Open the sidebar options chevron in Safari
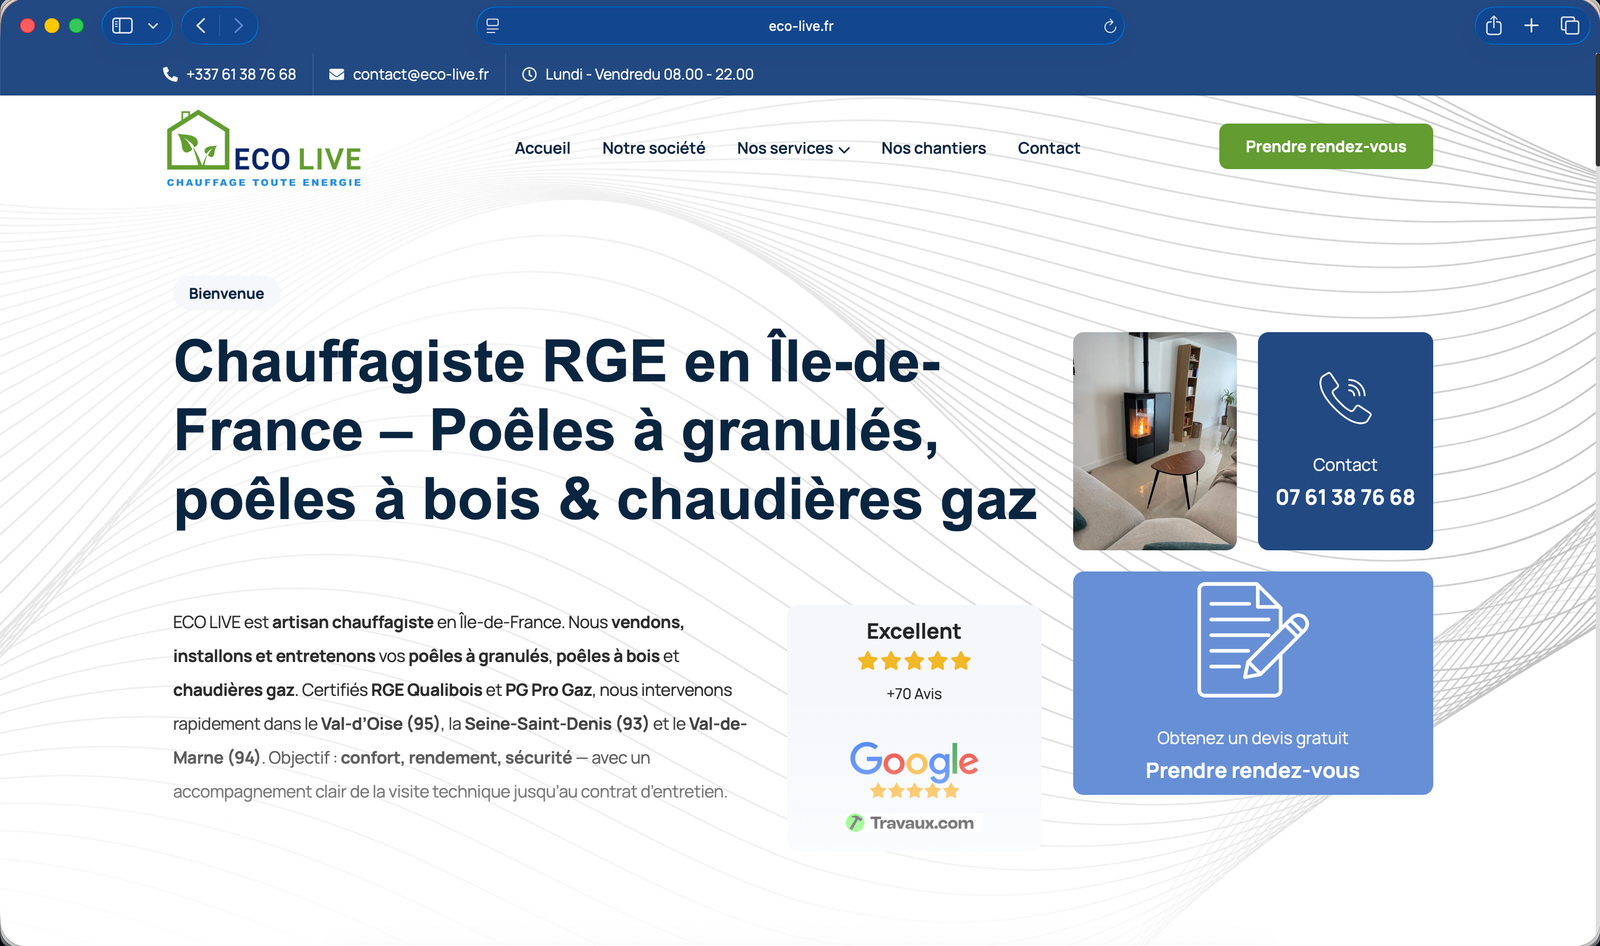 tap(153, 25)
